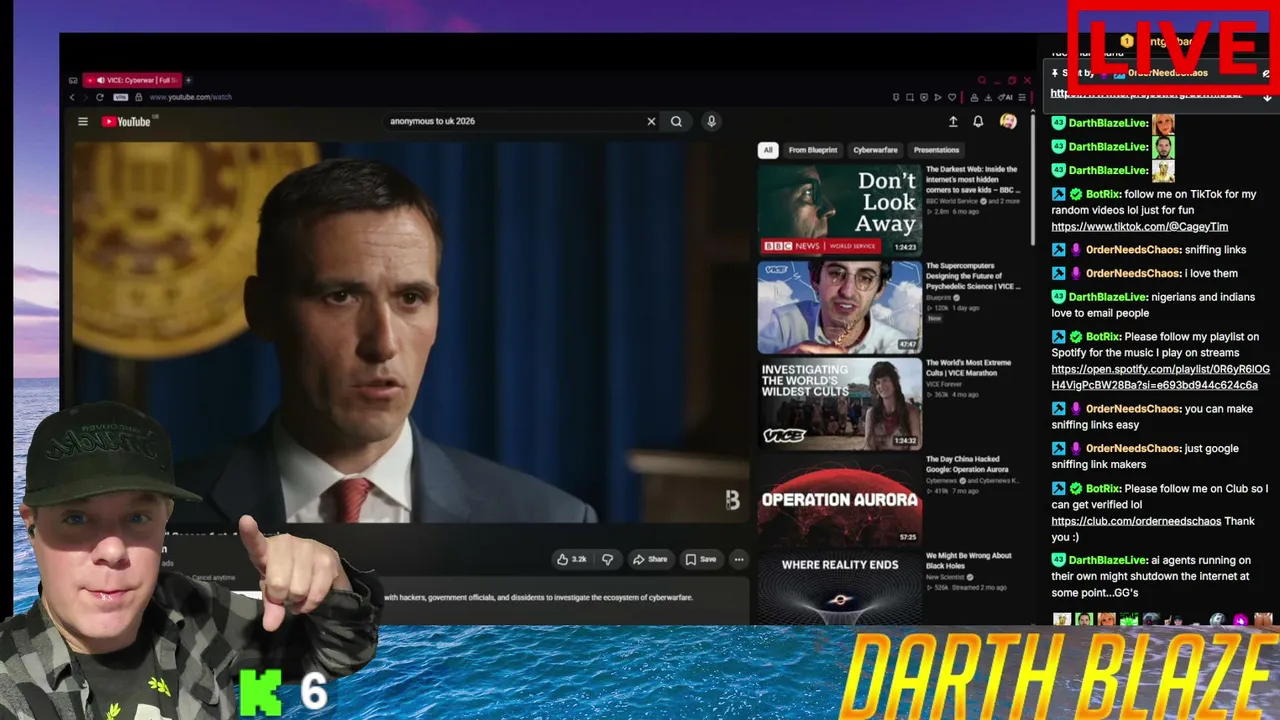Select the All filter chip
The width and height of the screenshot is (1280, 720).
pyautogui.click(x=768, y=150)
